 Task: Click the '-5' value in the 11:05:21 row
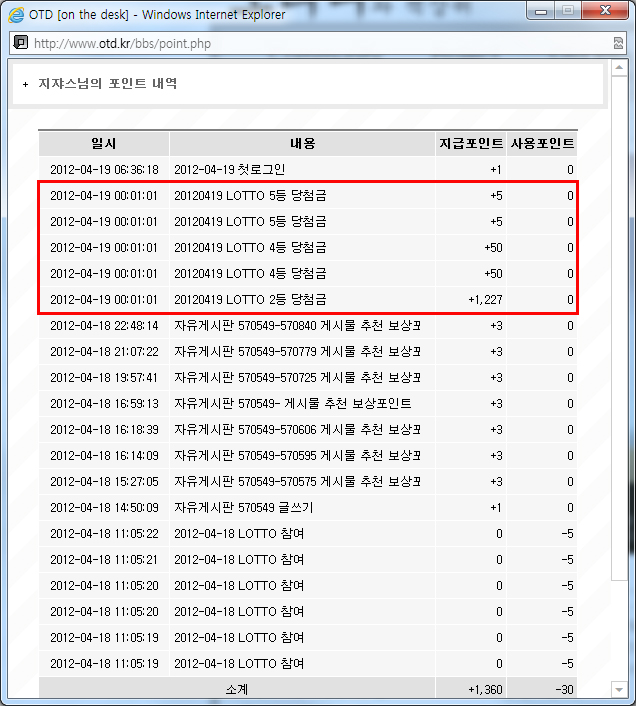tap(567, 560)
